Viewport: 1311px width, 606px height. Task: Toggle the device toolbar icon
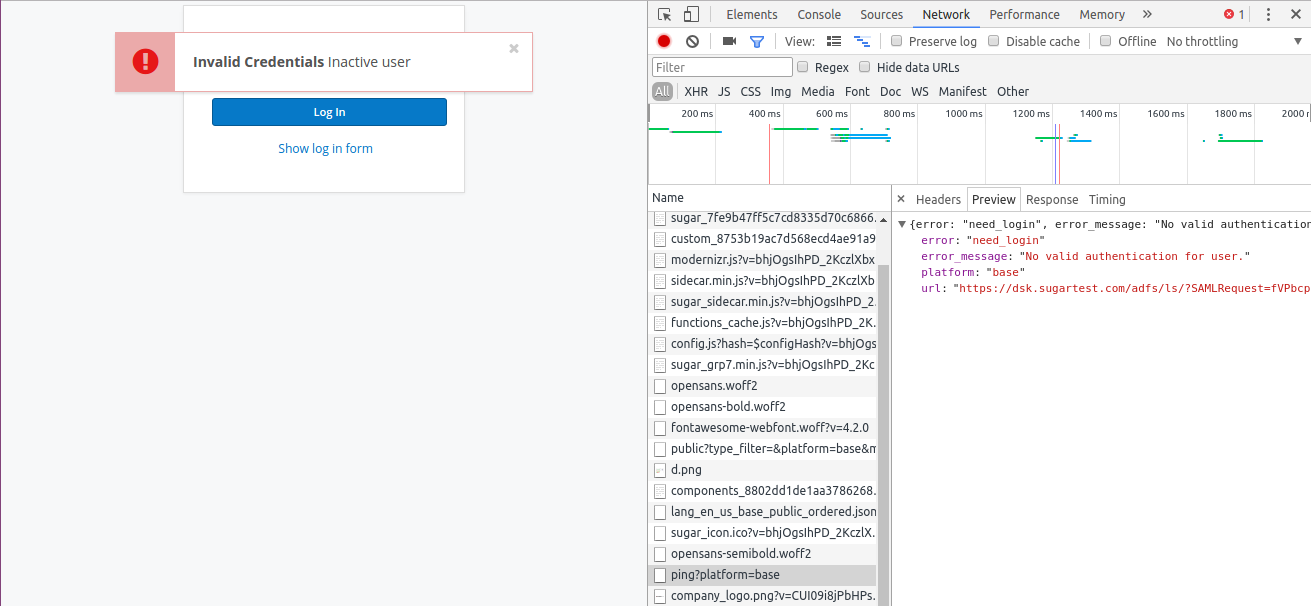coord(691,14)
